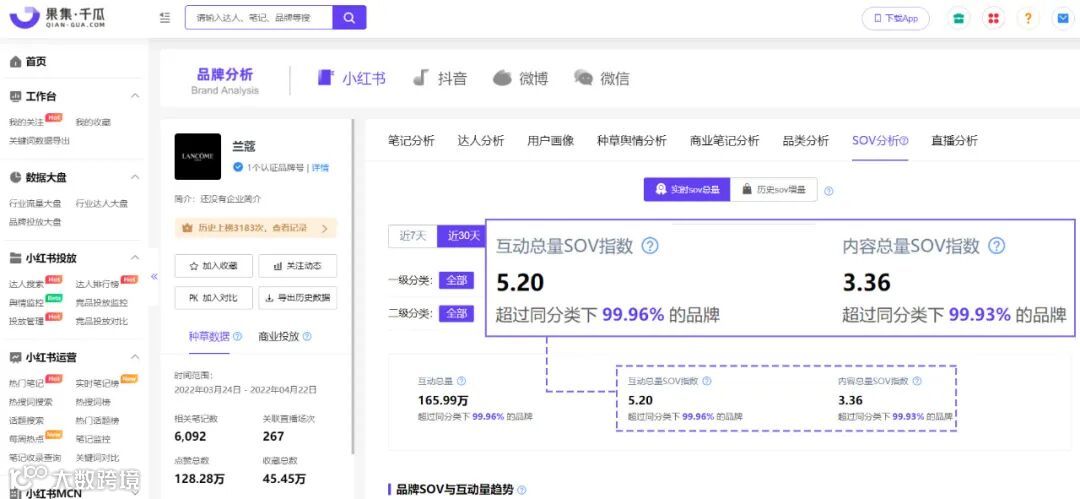This screenshot has height=499, width=1080.
Task: Toggle the sidebar menu fold icon beside the search box
Action: [165, 18]
